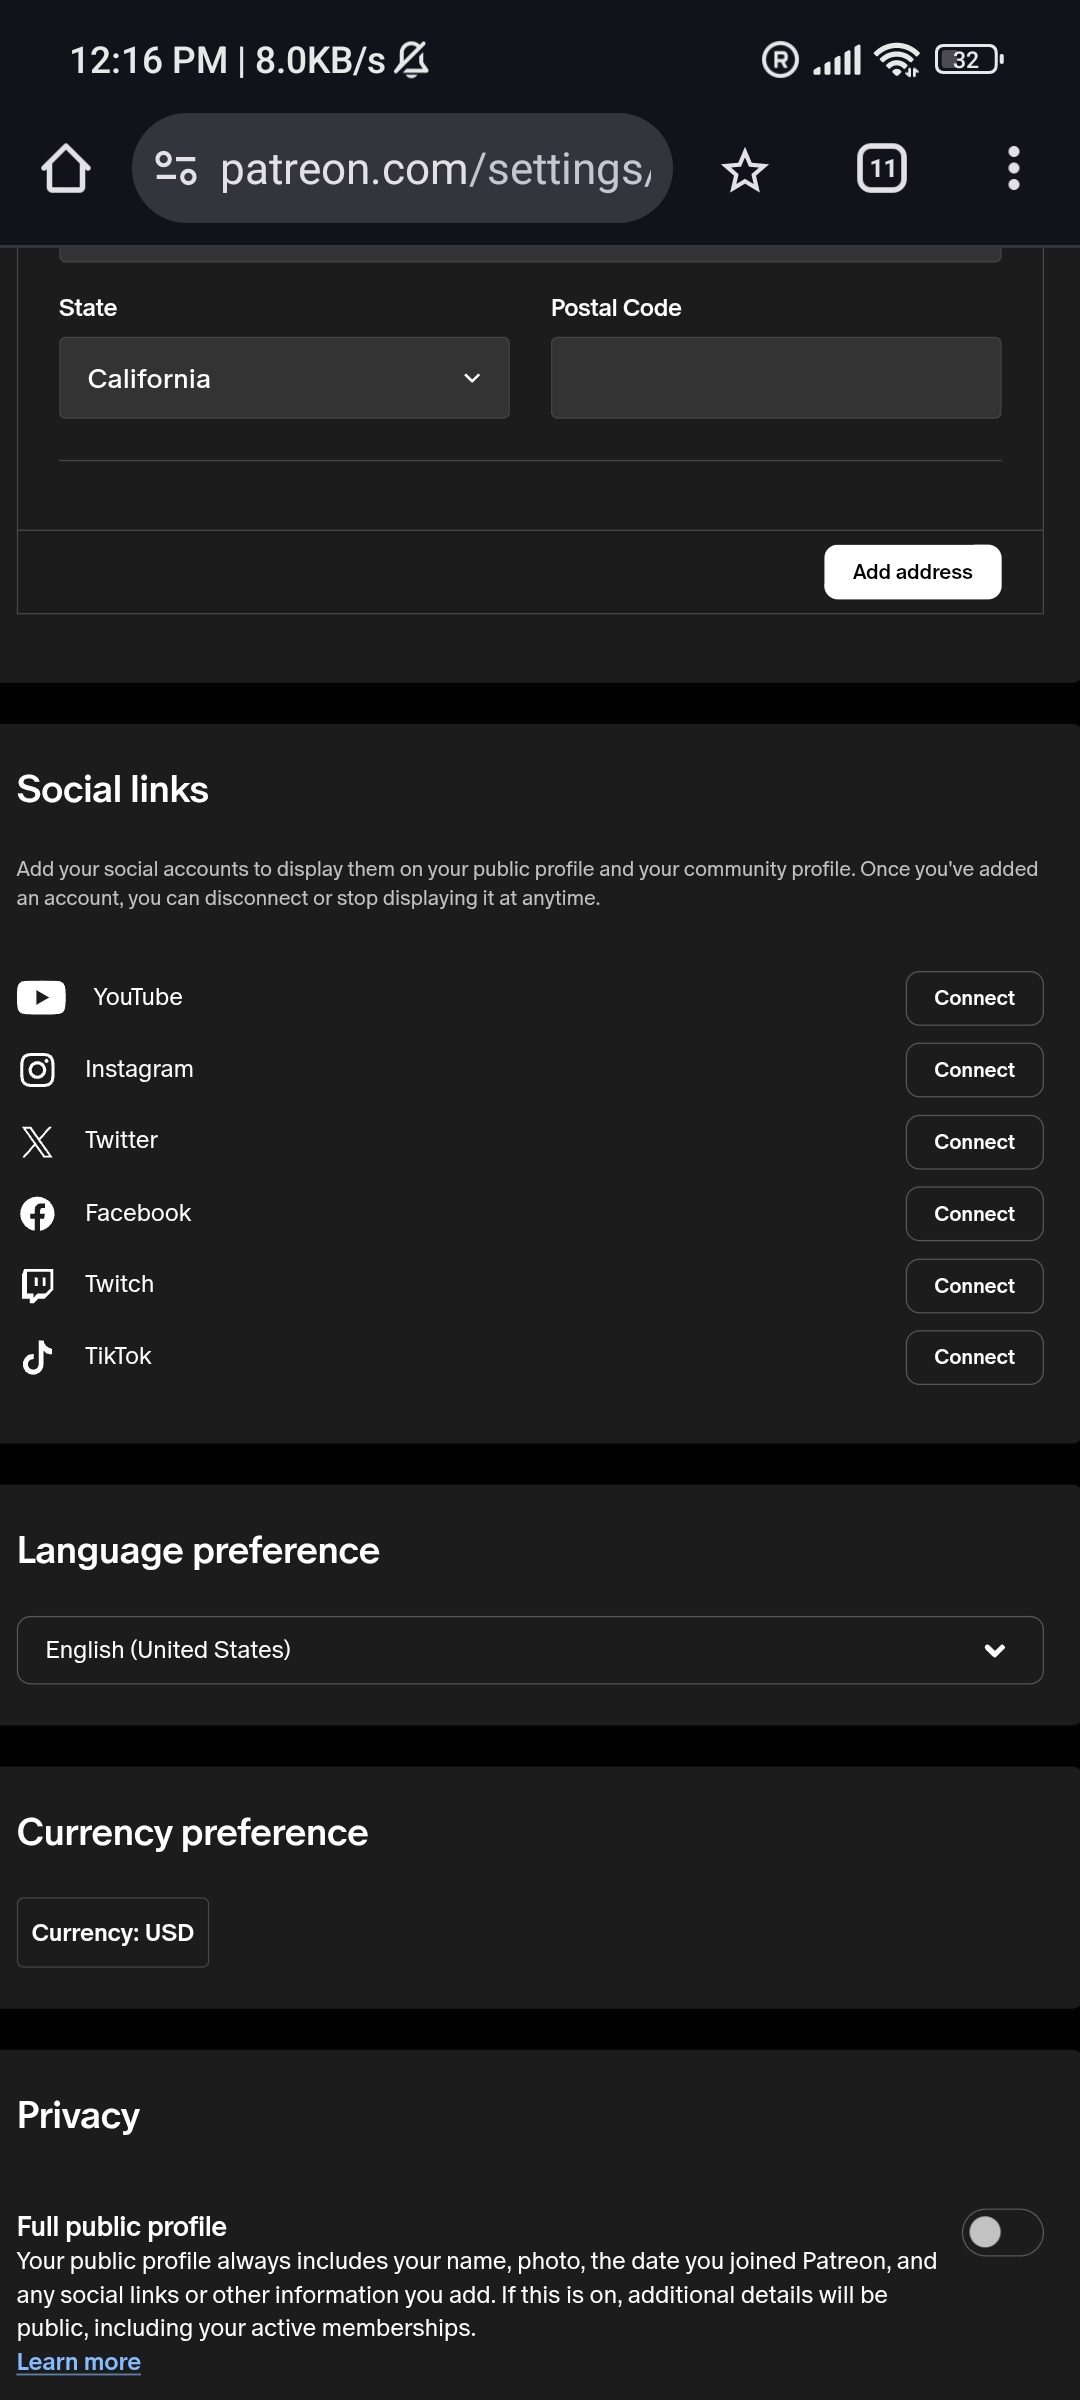This screenshot has width=1080, height=2400.
Task: Open the Learn more privacy link
Action: coord(79,2362)
